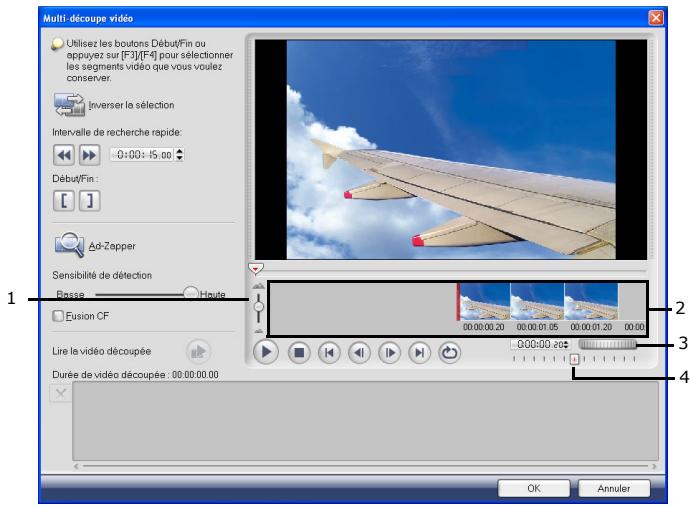Click the larger mountain zoom-in icon

[x=259, y=286]
